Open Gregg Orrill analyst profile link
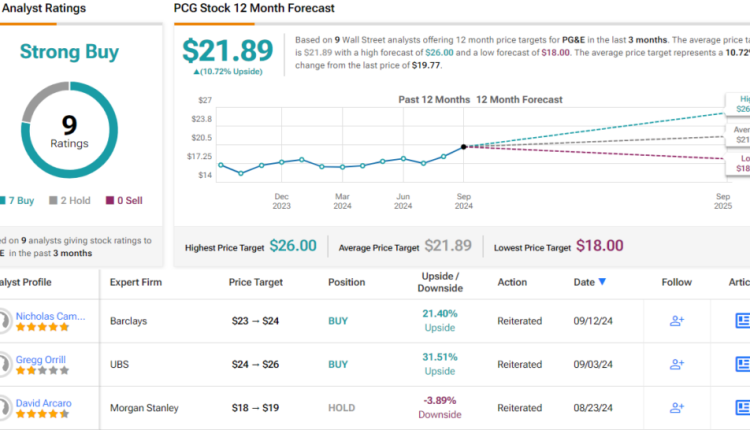 (x=41, y=359)
